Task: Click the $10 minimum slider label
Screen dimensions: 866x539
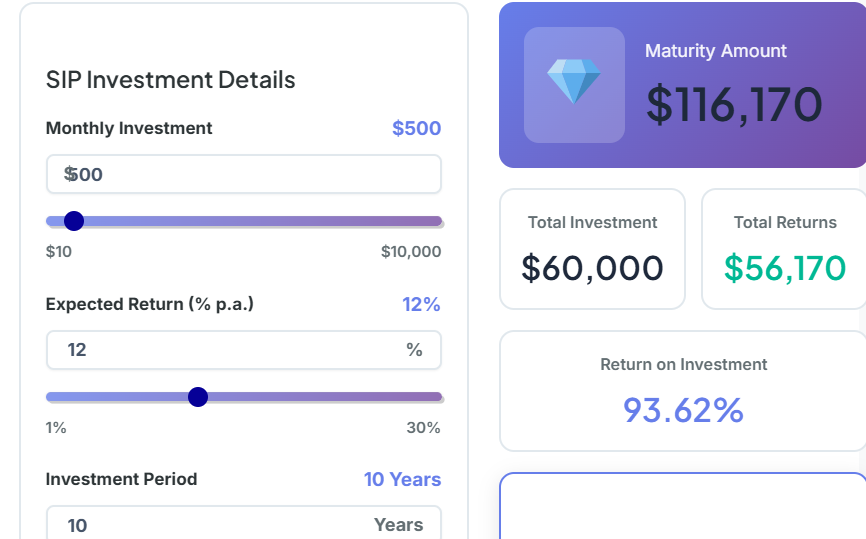Action: point(59,252)
